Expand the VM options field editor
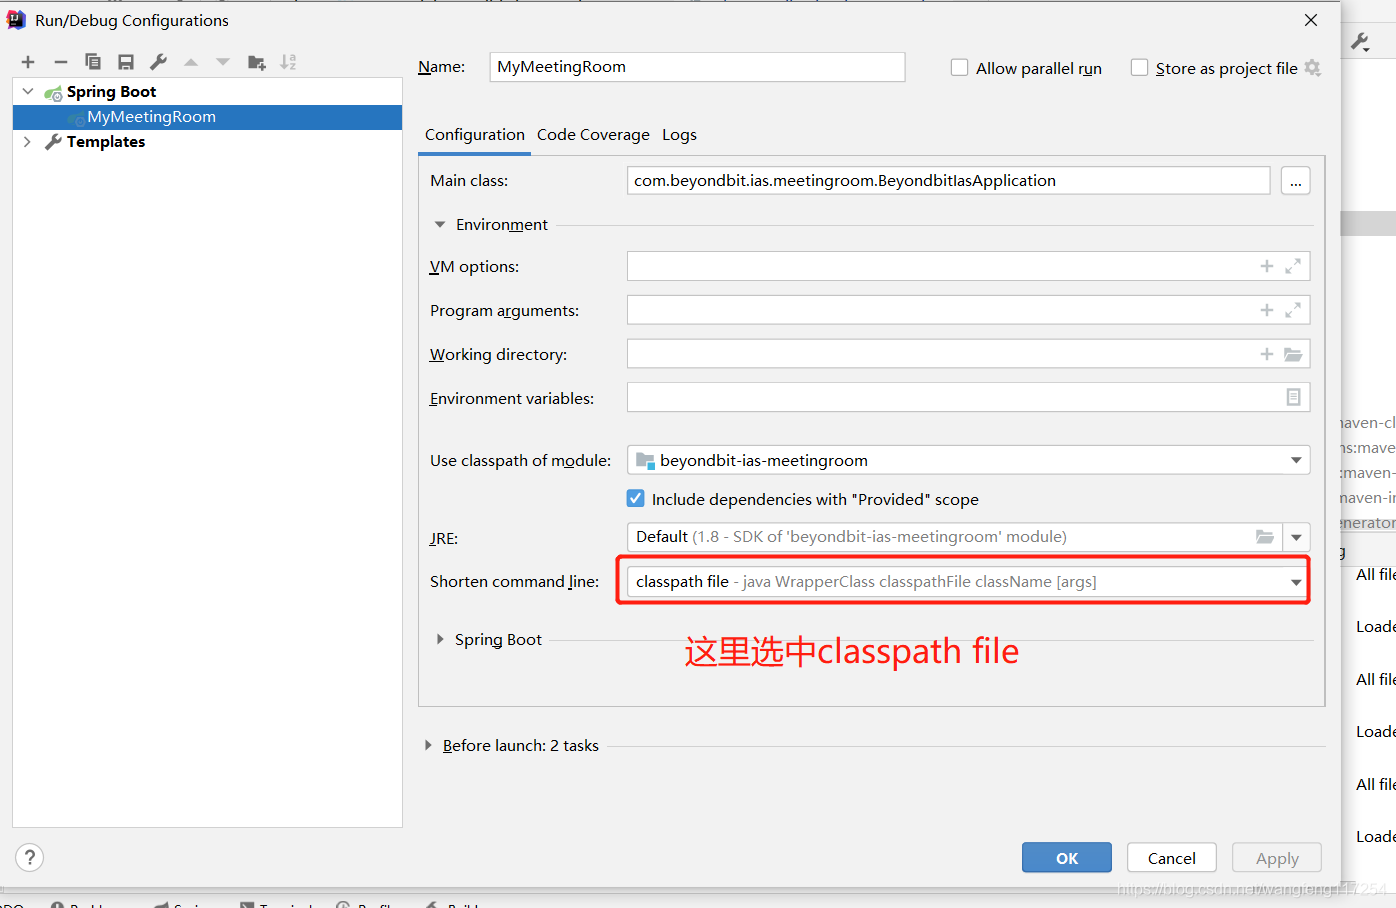Screen dimensions: 1396x908 coord(1293,266)
